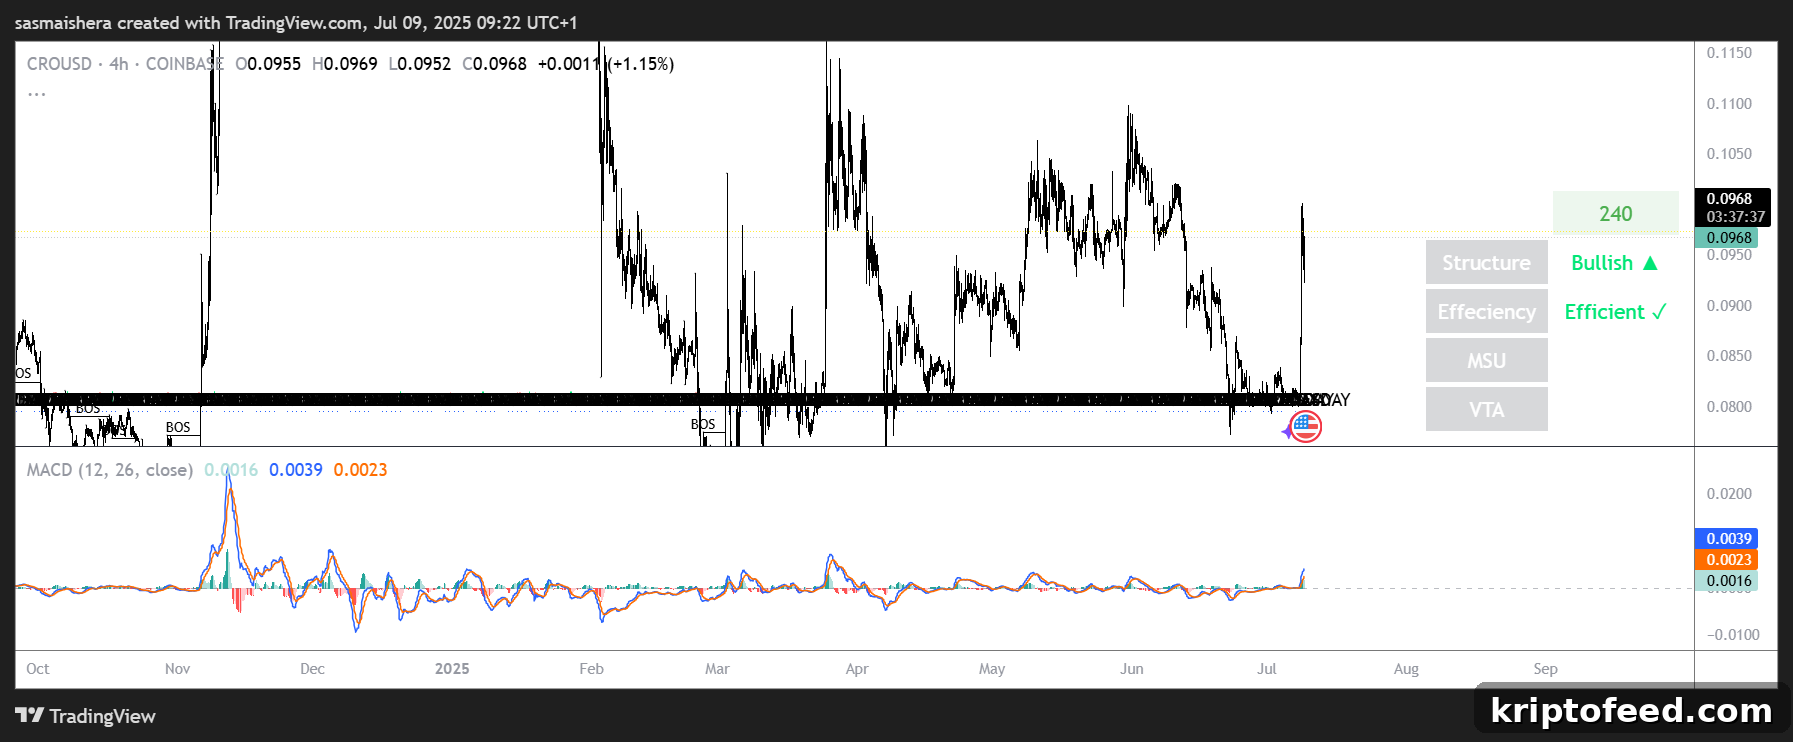Click the orange 0.0023 value in the MACD legend
The width and height of the screenshot is (1793, 742).
(360, 470)
